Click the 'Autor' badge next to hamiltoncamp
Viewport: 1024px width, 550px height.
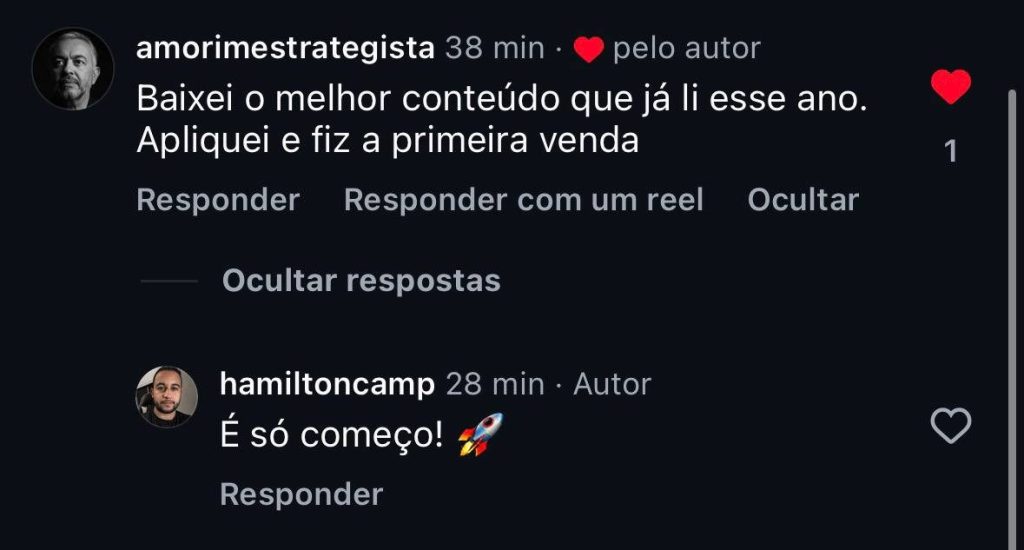(x=612, y=384)
